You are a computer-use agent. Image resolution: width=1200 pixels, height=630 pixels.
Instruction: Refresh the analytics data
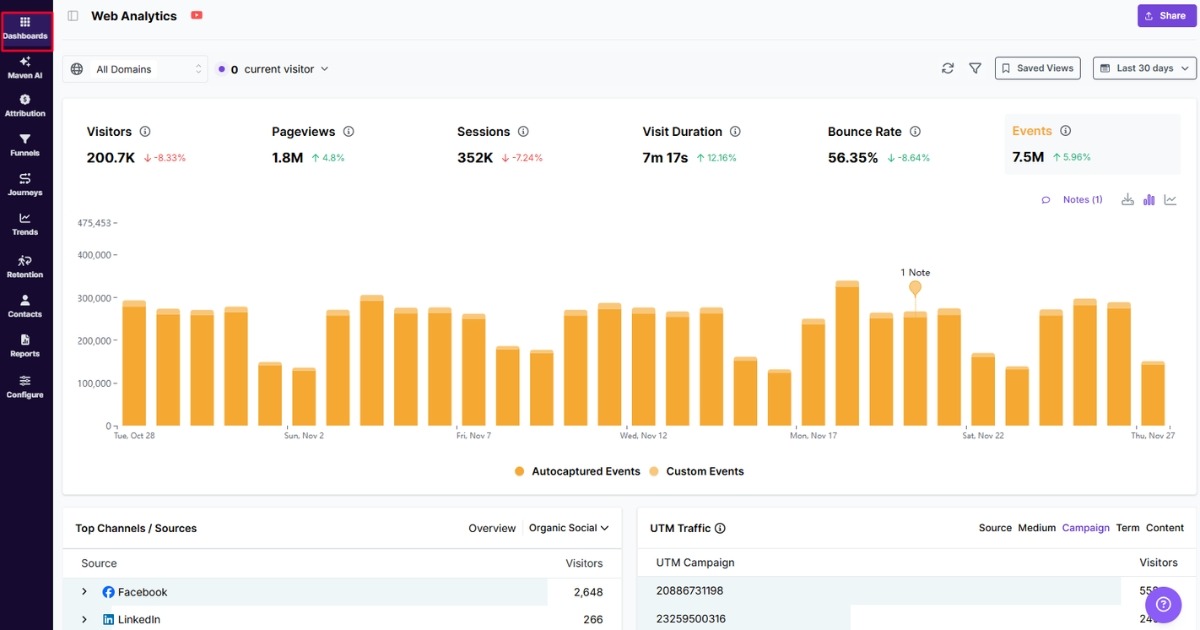(x=947, y=68)
